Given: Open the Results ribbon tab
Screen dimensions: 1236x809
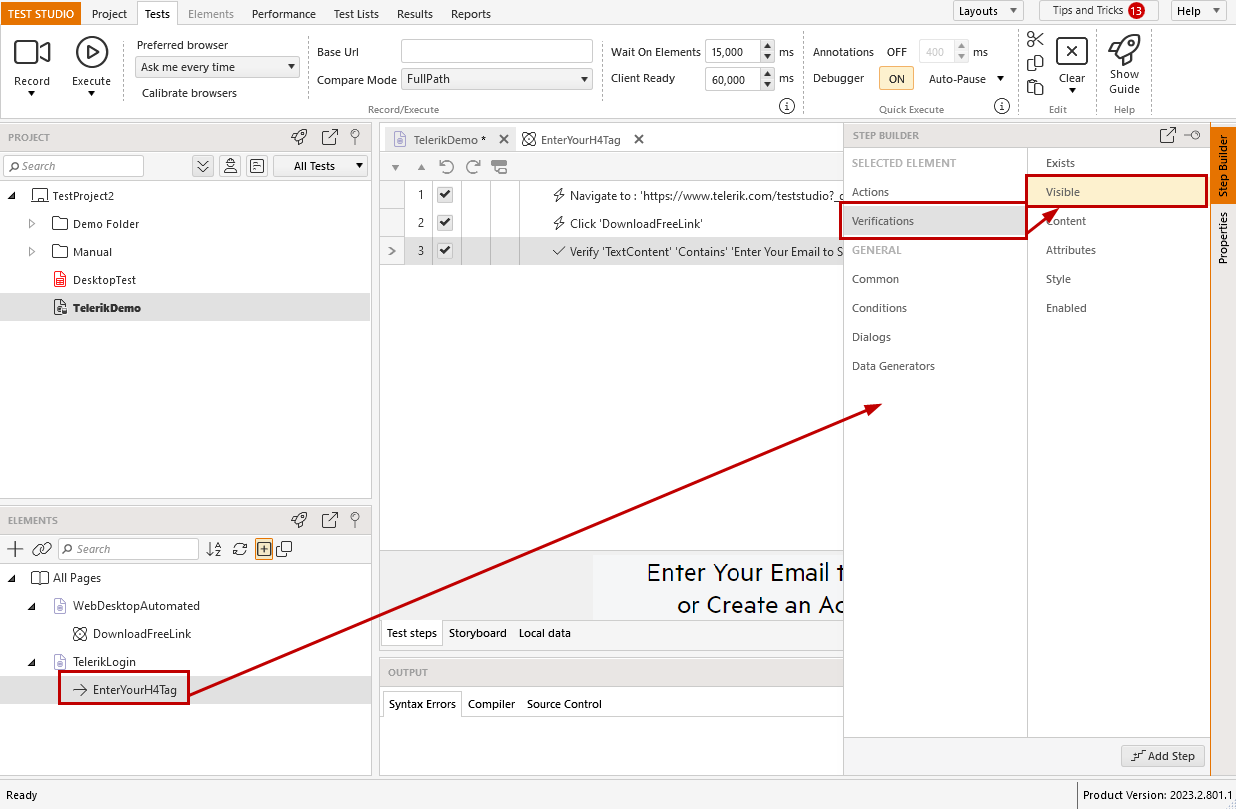Looking at the screenshot, I should pyautogui.click(x=415, y=14).
